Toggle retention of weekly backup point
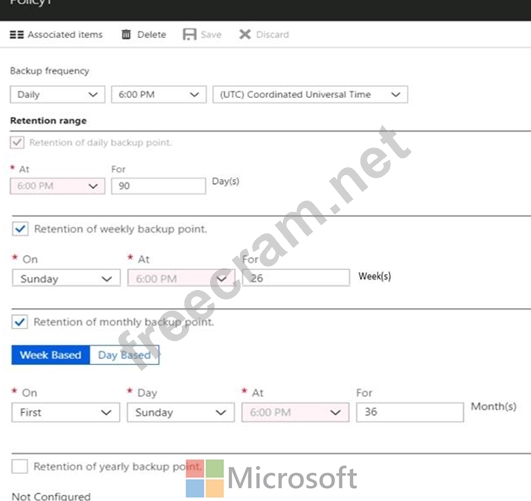The width and height of the screenshot is (531, 501). [20, 229]
